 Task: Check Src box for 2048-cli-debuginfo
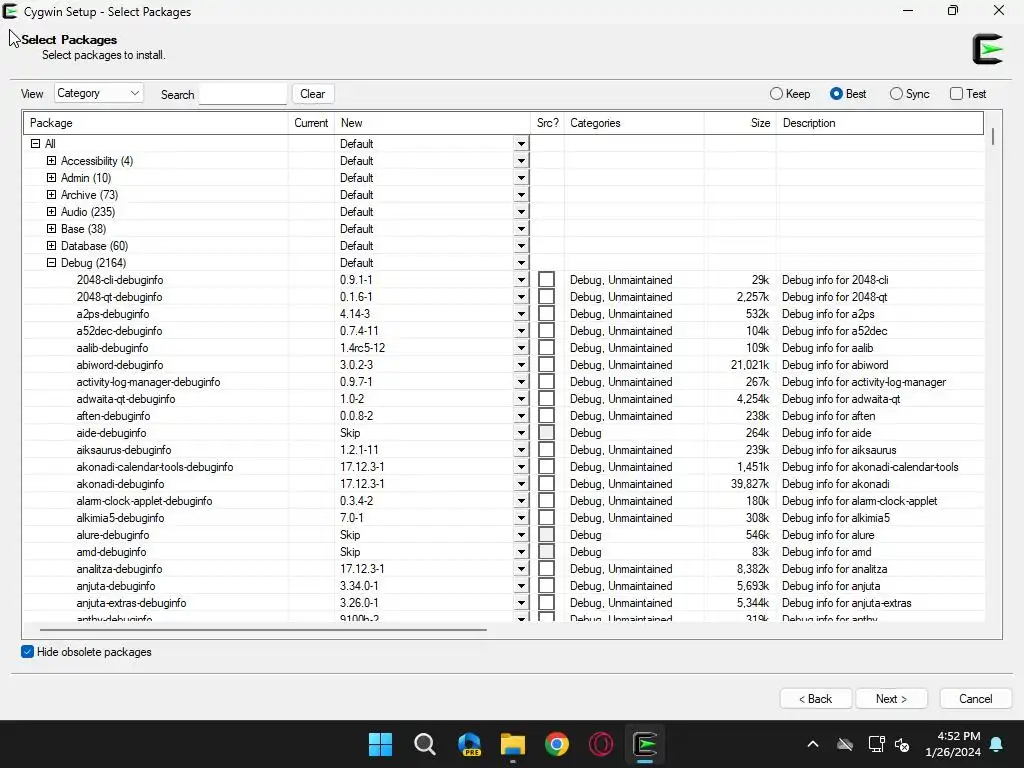(547, 280)
